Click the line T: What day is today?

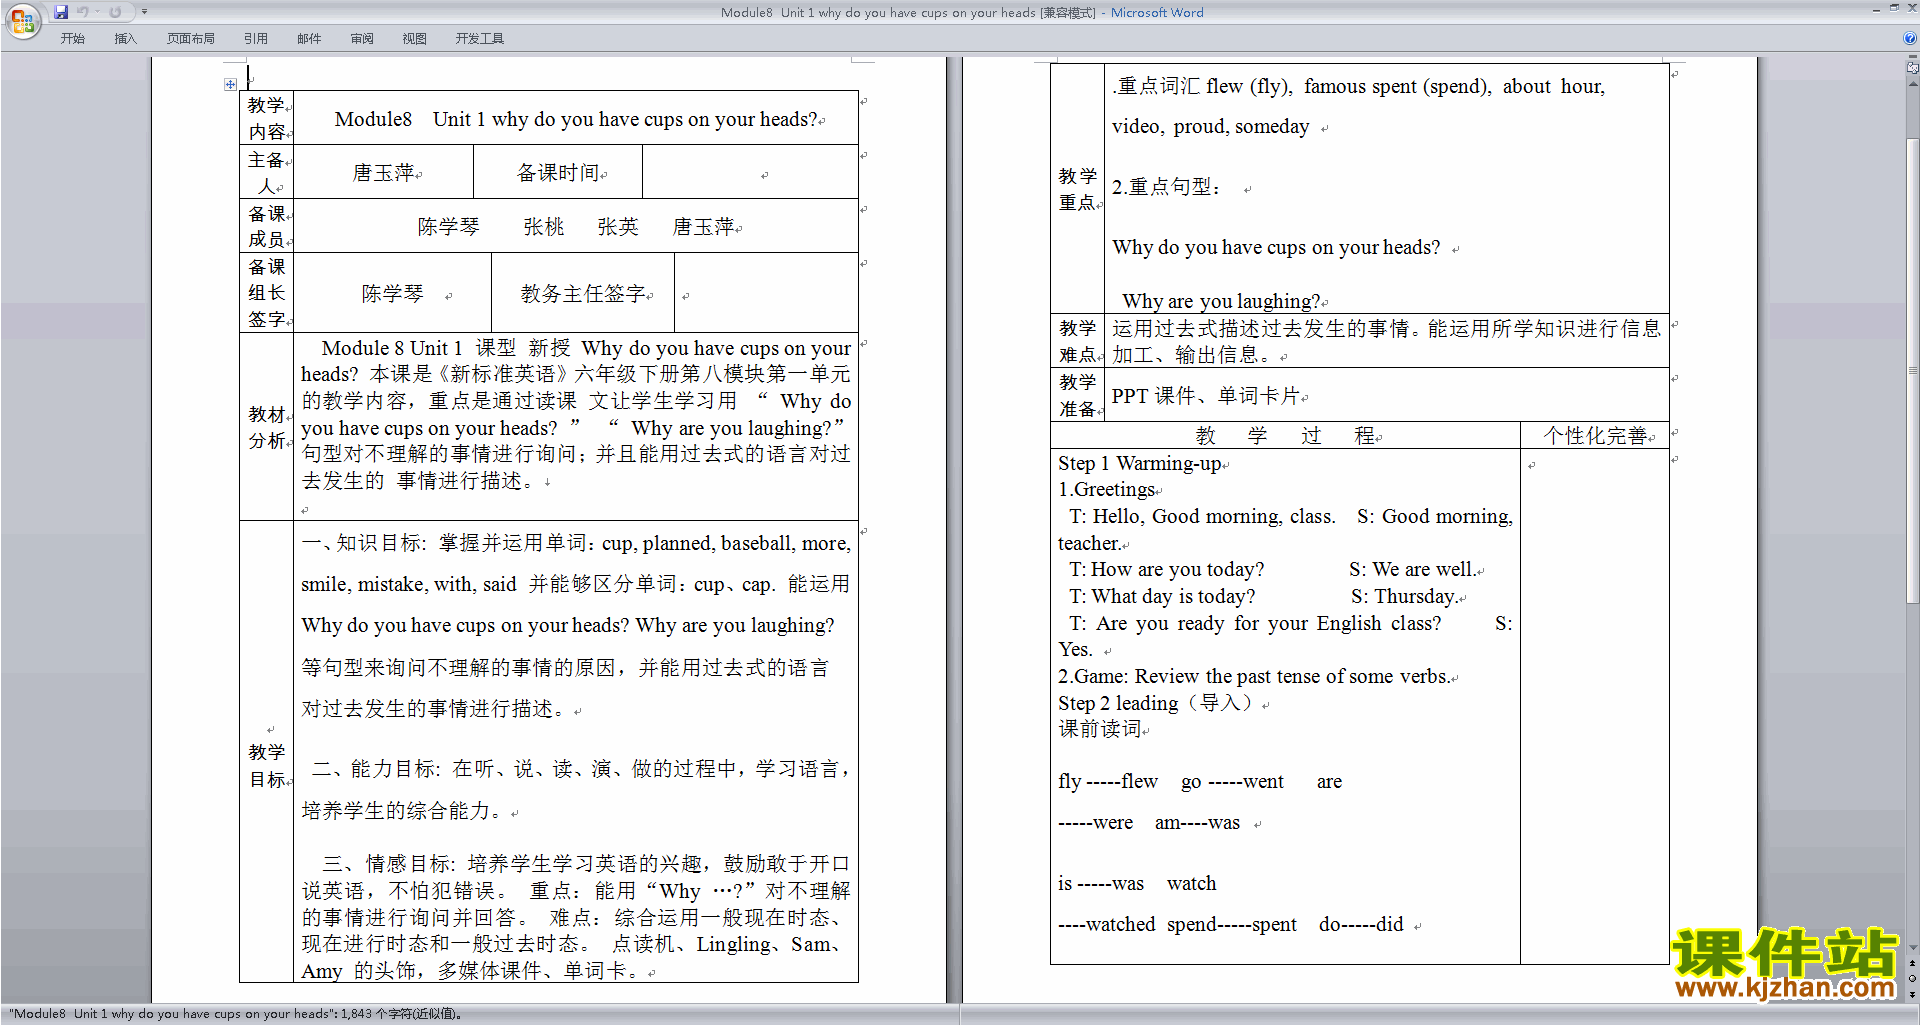(x=1162, y=596)
